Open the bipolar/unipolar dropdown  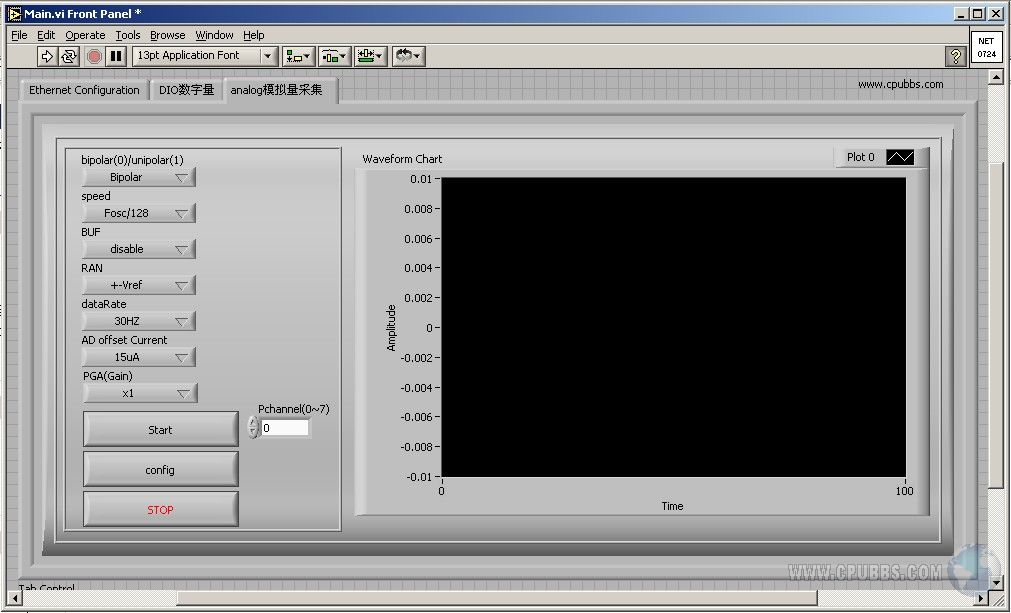coord(139,177)
